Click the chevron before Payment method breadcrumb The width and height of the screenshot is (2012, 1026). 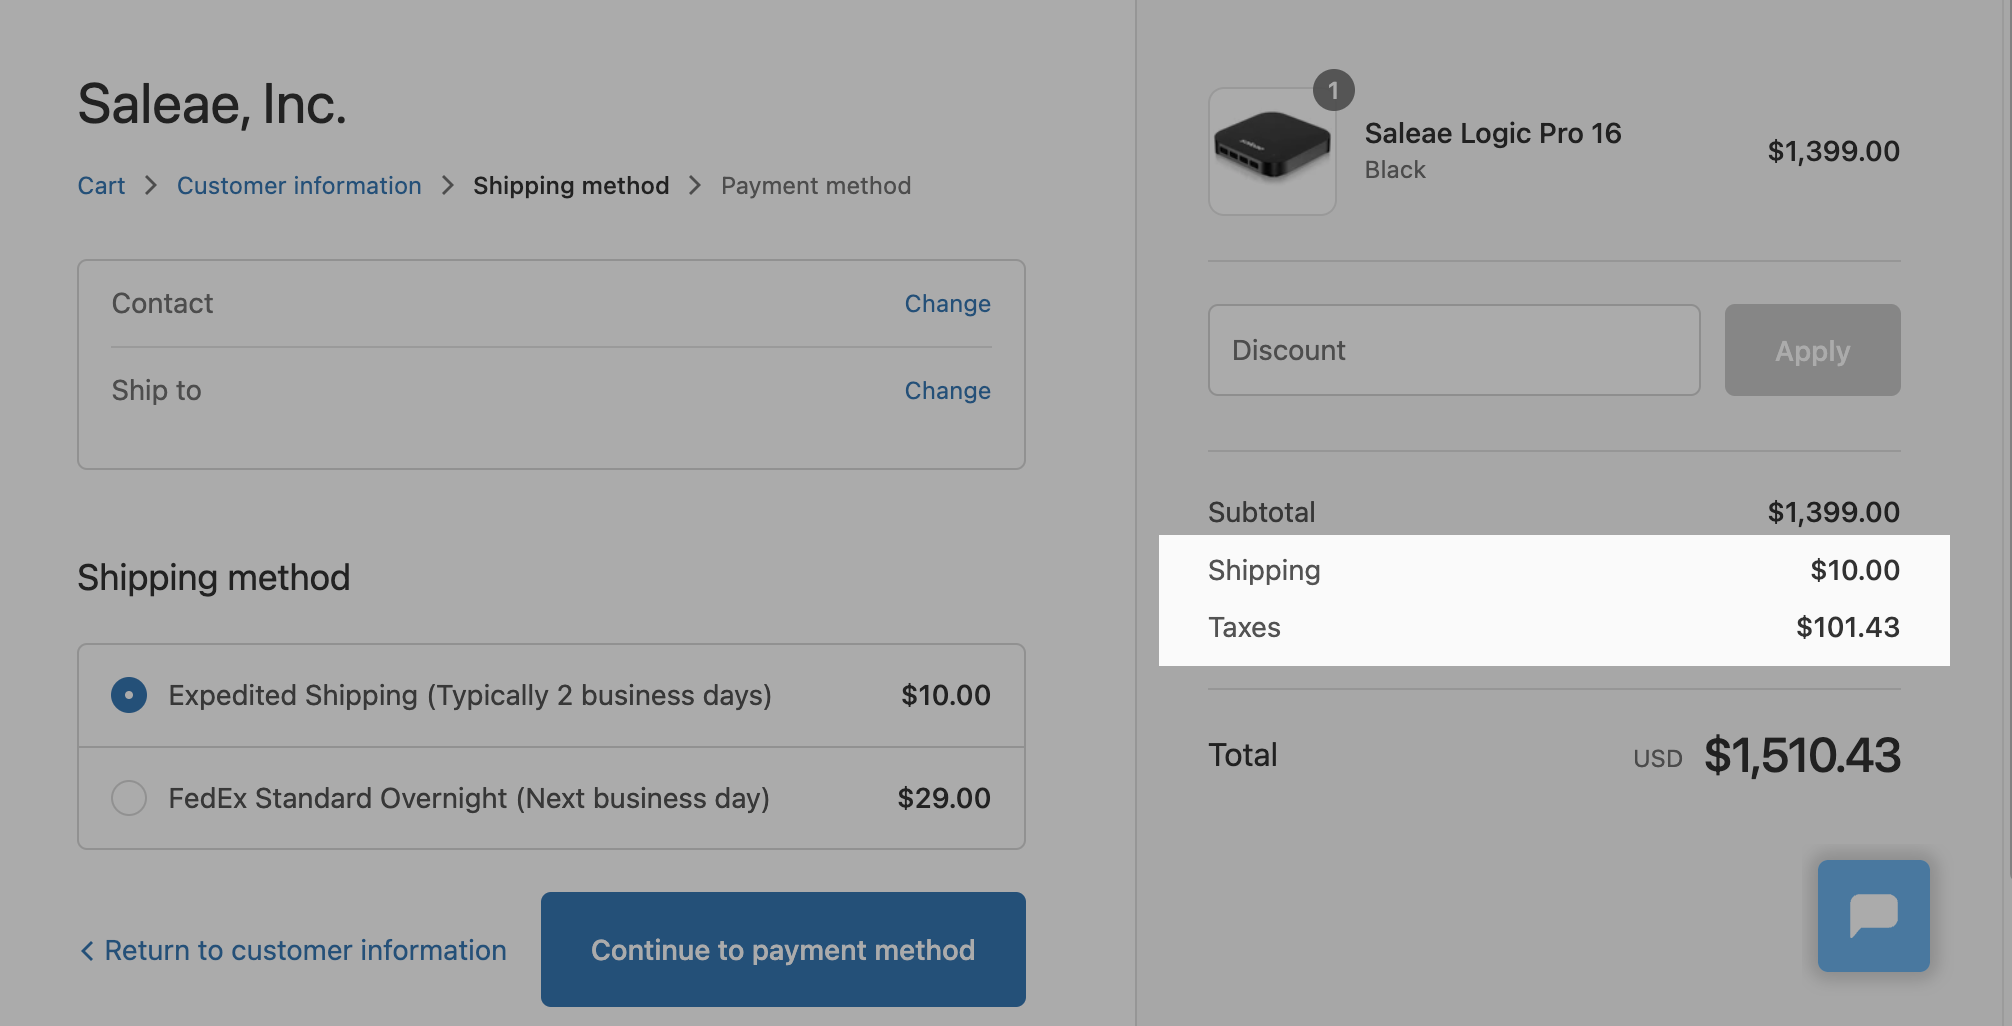[695, 186]
